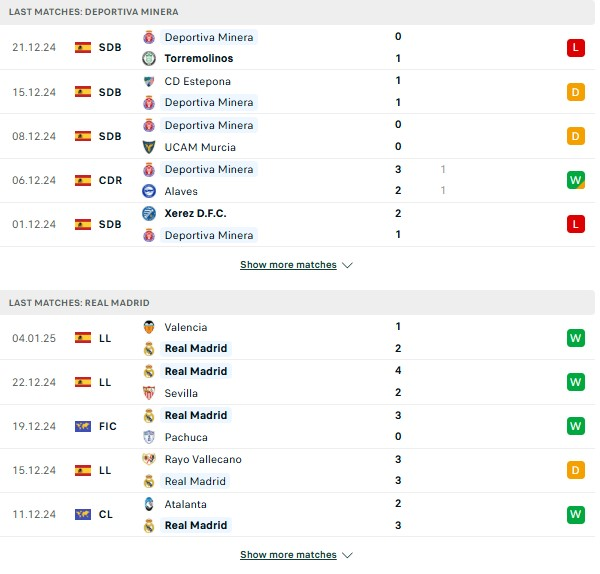Click the Atalanta team crest
This screenshot has height=574, width=600.
pos(149,503)
